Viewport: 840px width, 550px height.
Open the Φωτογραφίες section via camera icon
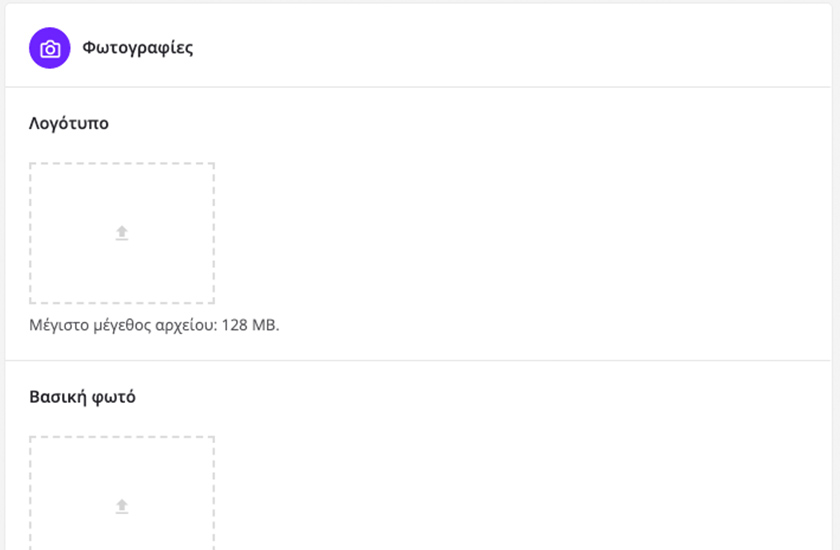50,48
